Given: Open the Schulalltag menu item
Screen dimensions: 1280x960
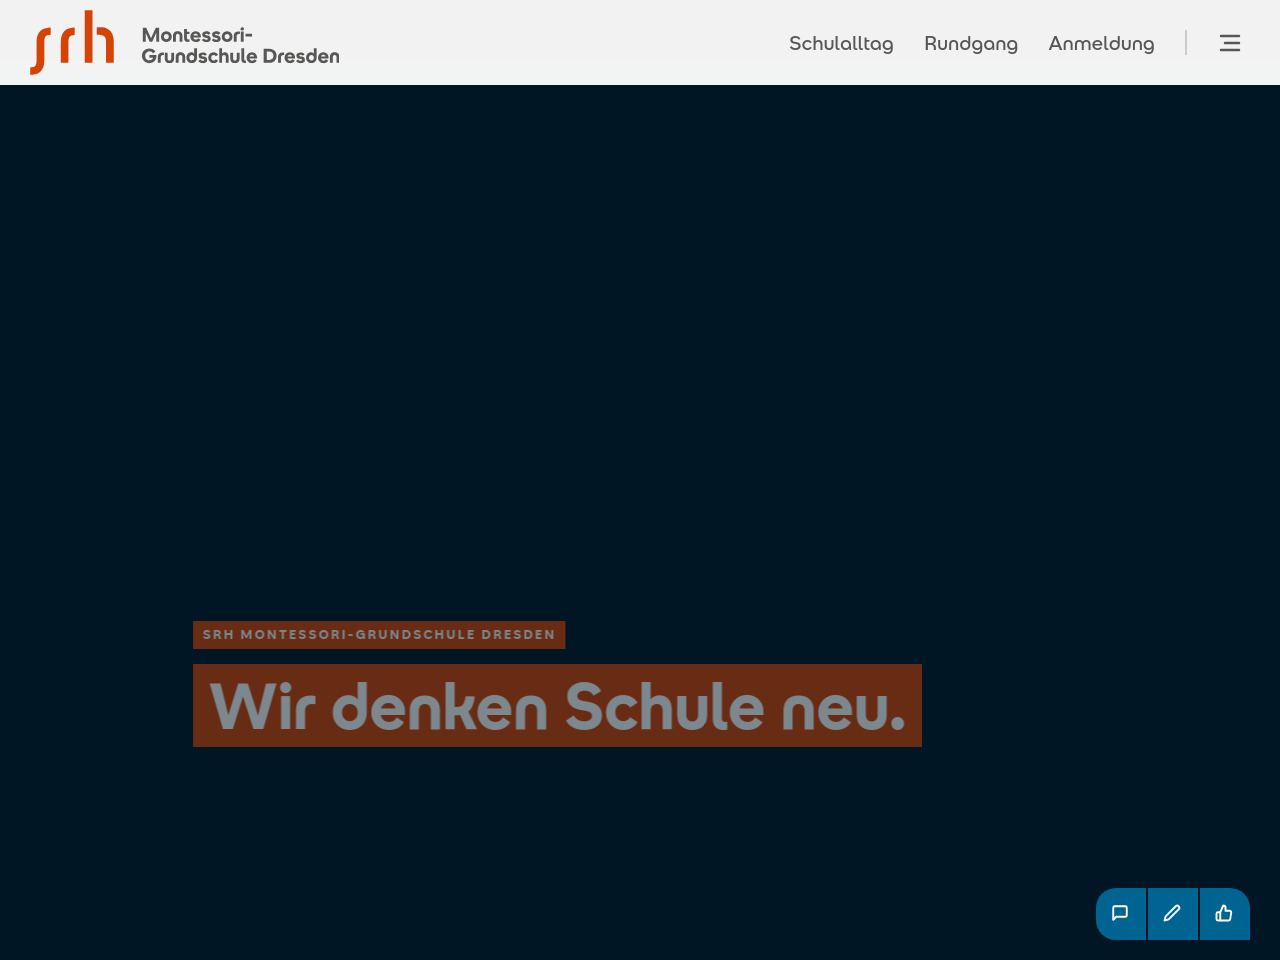Looking at the screenshot, I should (x=840, y=43).
